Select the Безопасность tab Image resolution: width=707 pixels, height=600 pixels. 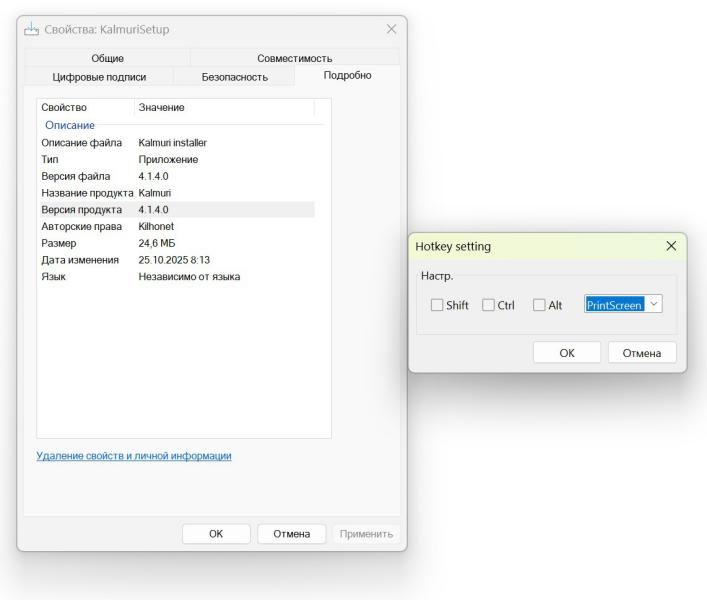point(234,77)
